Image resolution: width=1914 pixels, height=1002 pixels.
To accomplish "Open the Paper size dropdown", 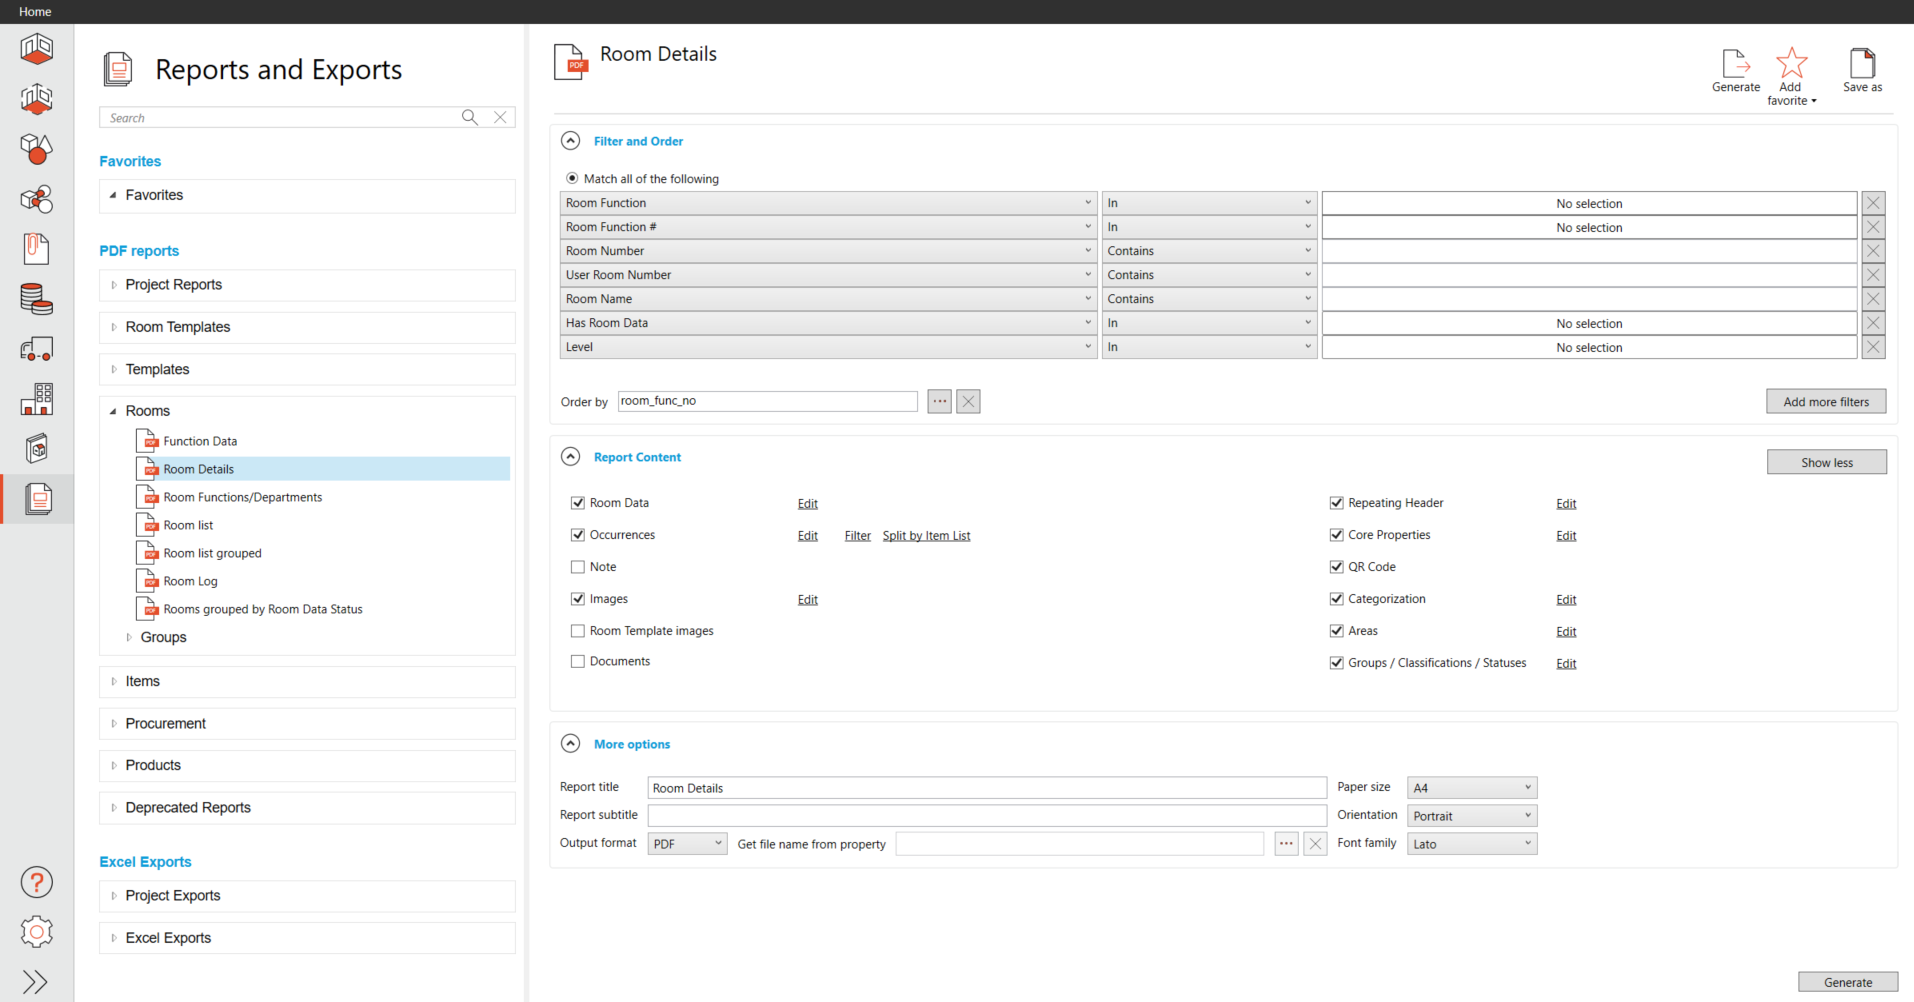I will click(x=1471, y=788).
